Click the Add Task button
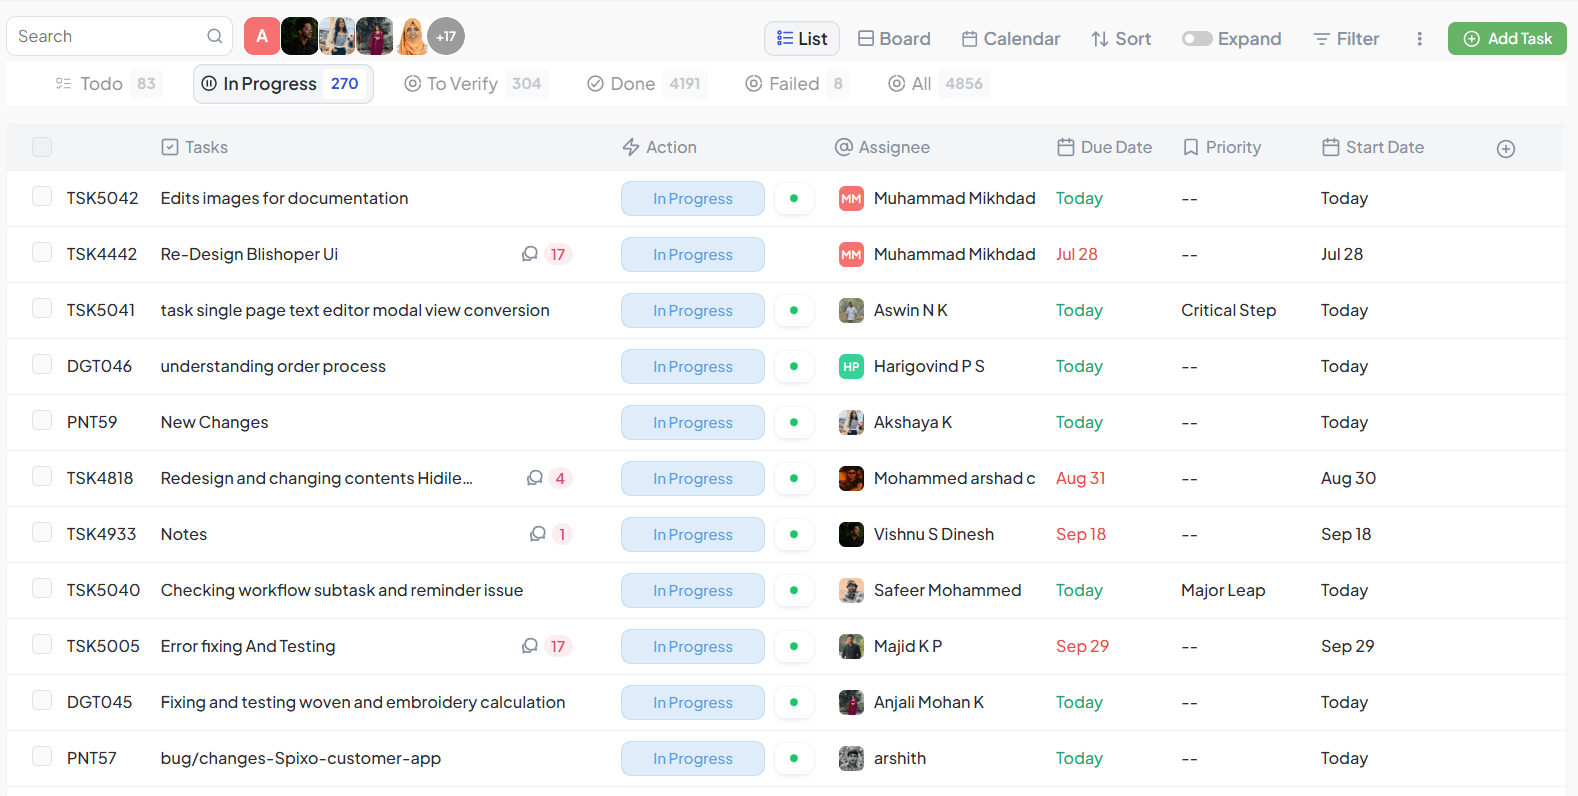This screenshot has width=1578, height=796. [1506, 39]
